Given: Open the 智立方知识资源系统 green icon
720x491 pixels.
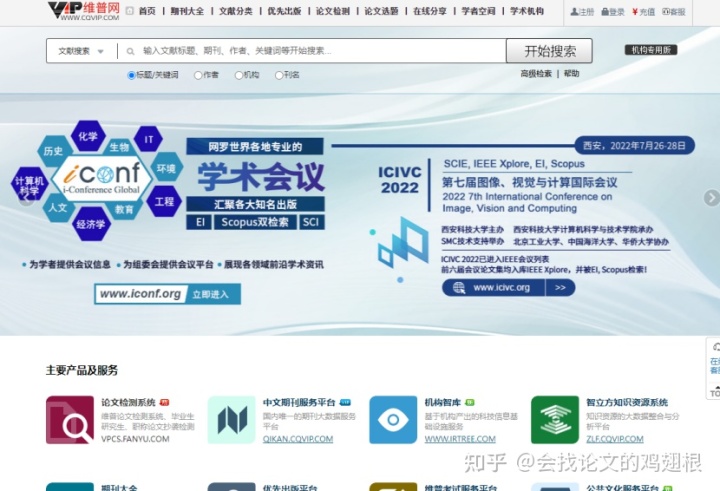Looking at the screenshot, I should tap(555, 420).
